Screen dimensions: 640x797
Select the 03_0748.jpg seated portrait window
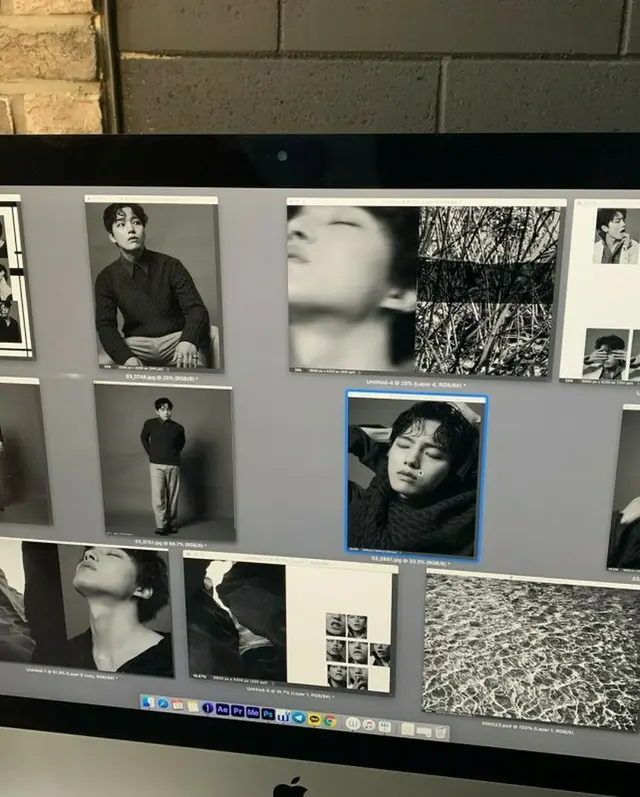coord(154,285)
